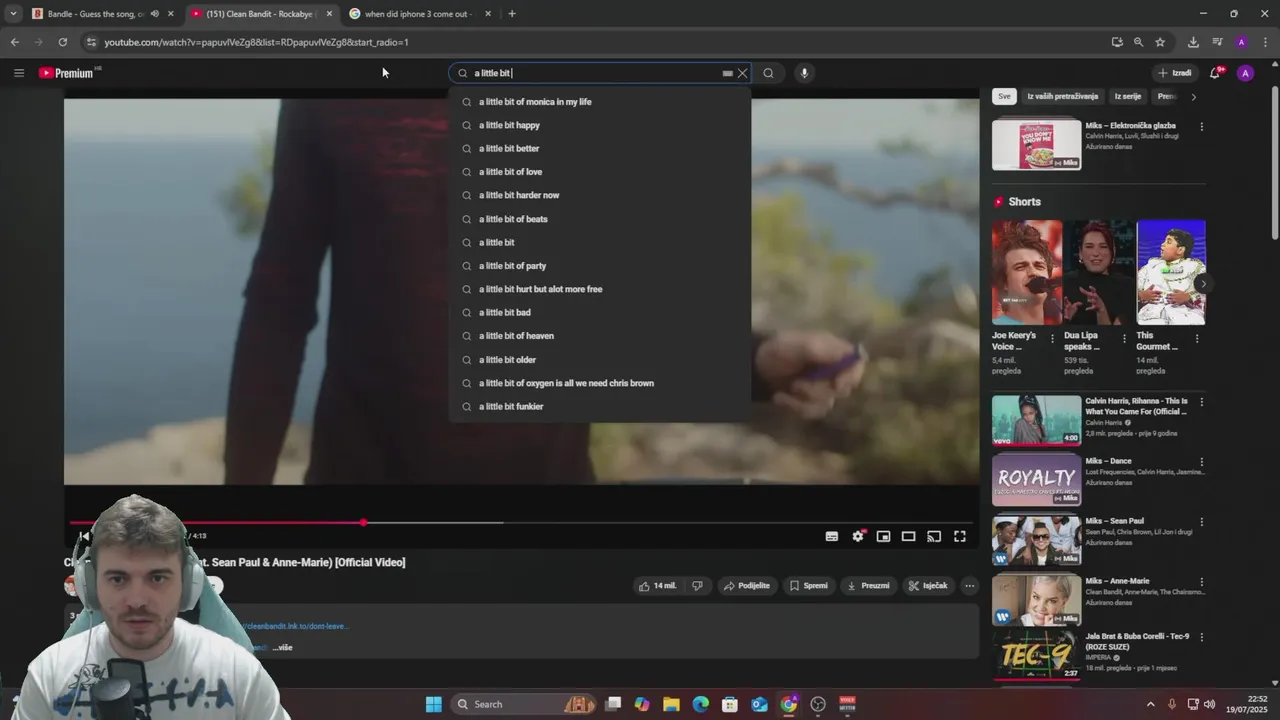
Task: Open Joe Keery's Voice short thumbnail
Action: click(1027, 272)
